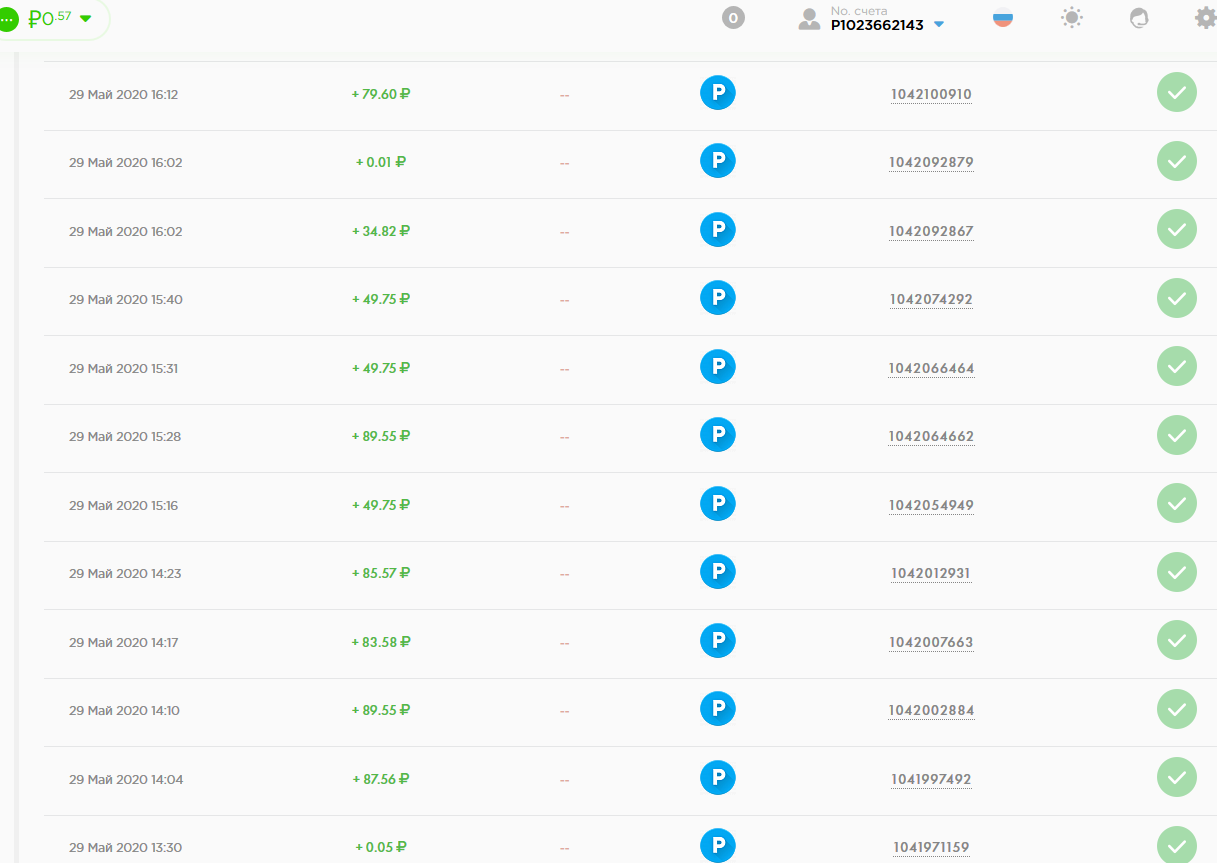
Task: Select the +89.55 ₽ amount at 15:28
Action: tap(381, 436)
